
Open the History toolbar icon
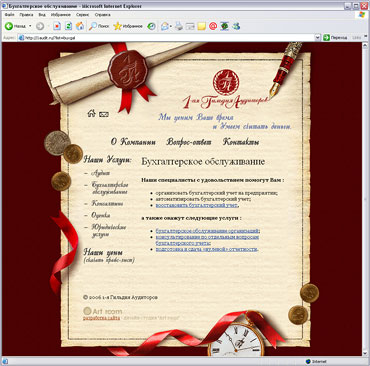pyautogui.click(x=151, y=26)
